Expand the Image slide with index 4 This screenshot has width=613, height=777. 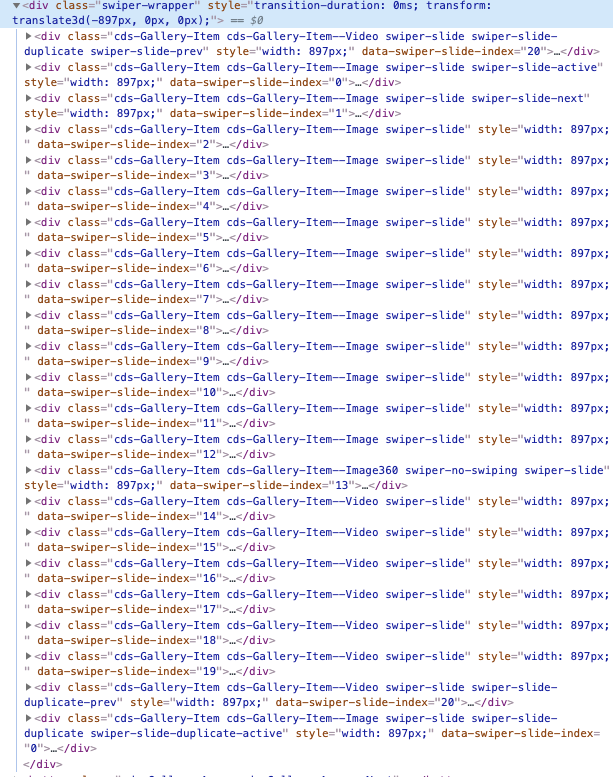pyautogui.click(x=29, y=191)
